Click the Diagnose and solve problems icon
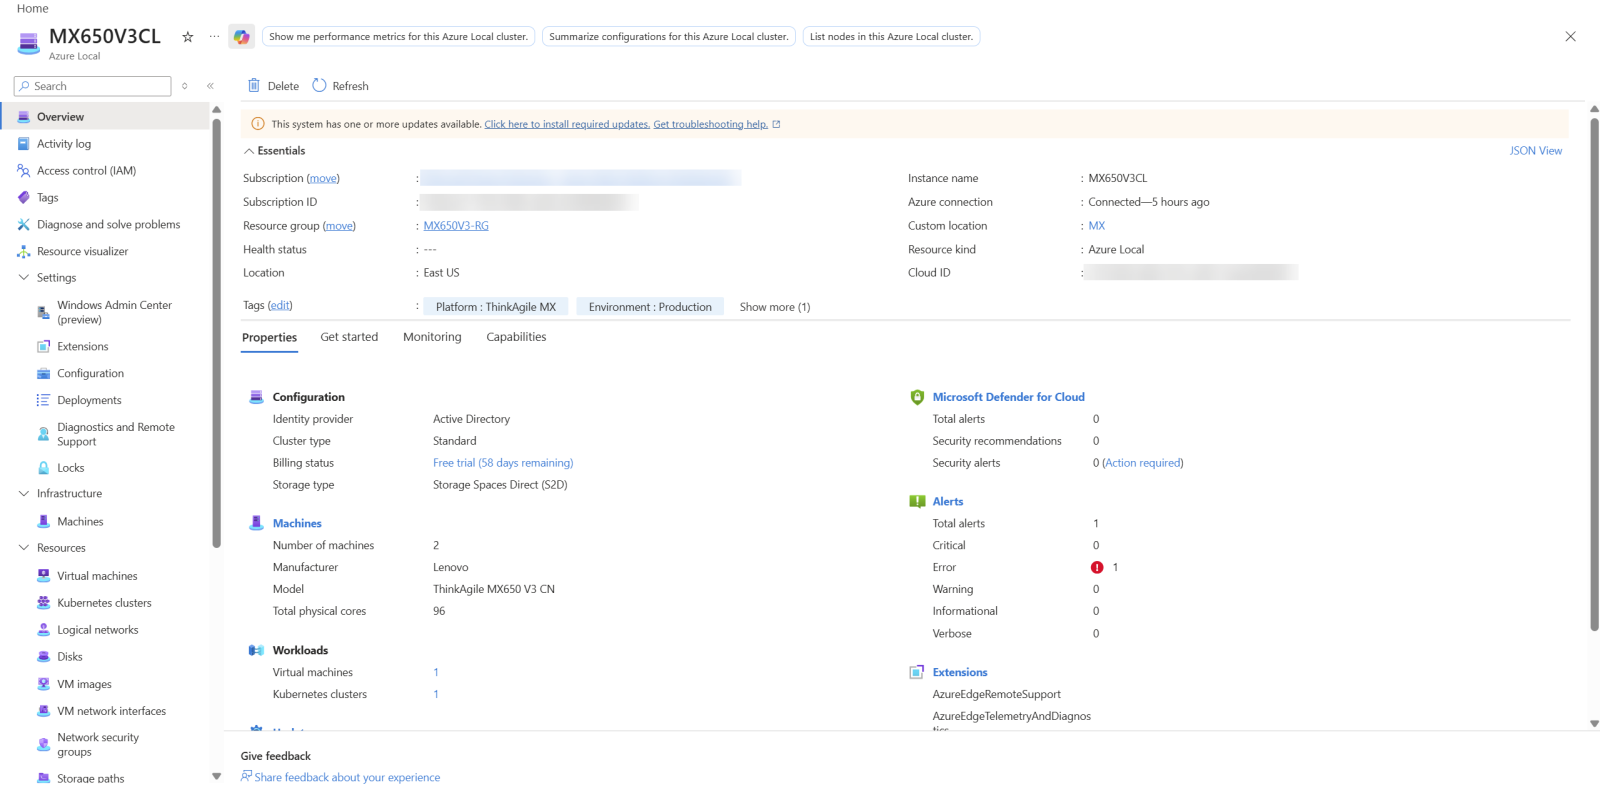Image resolution: width=1600 pixels, height=790 pixels. tap(24, 225)
